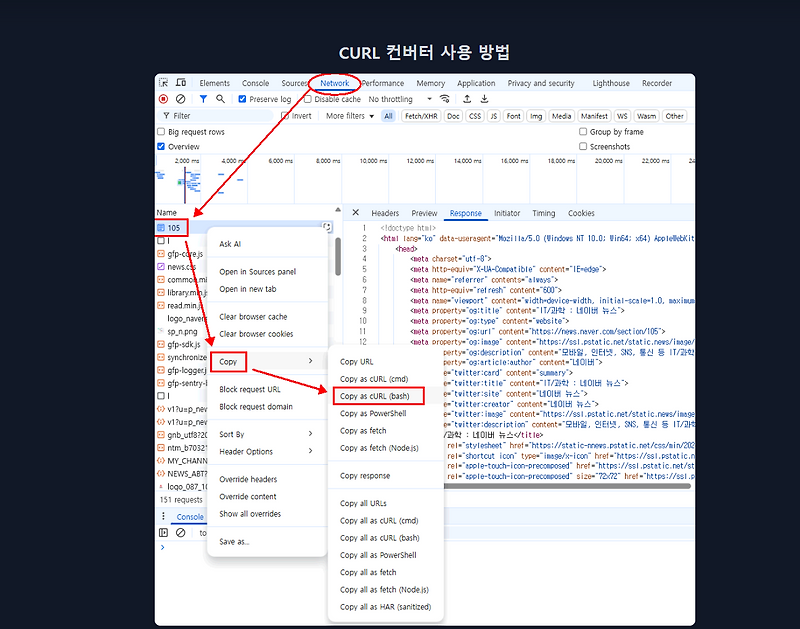Close the request details with the X icon
800x629 pixels.
tap(355, 213)
